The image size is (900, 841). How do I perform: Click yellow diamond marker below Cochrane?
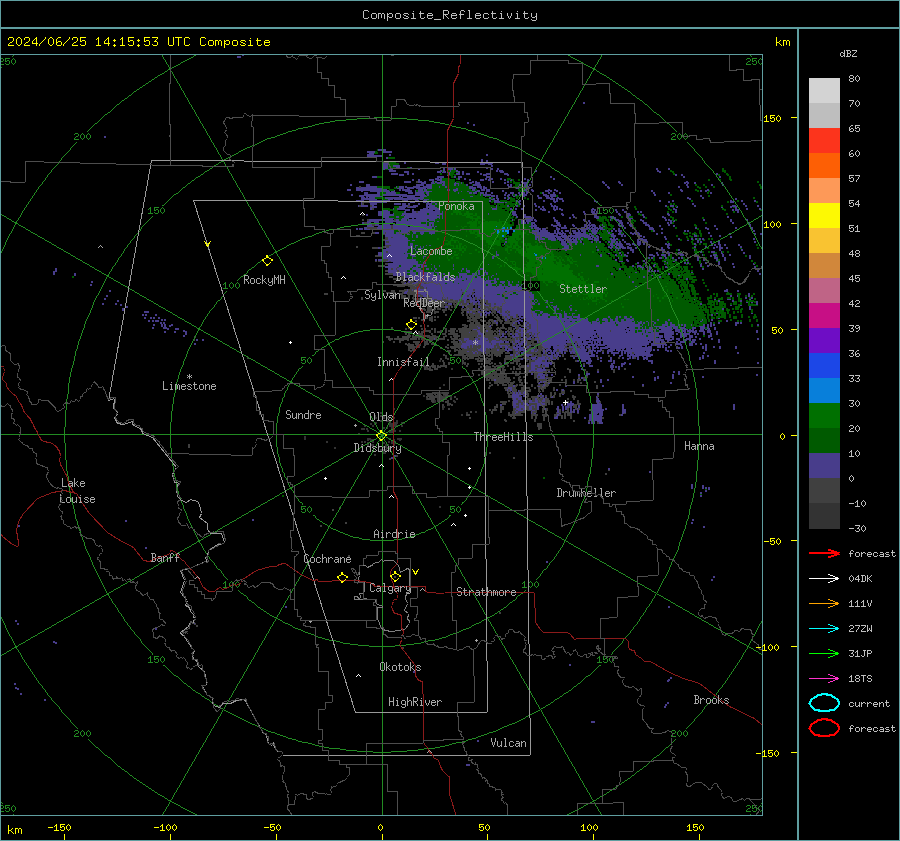[342, 577]
